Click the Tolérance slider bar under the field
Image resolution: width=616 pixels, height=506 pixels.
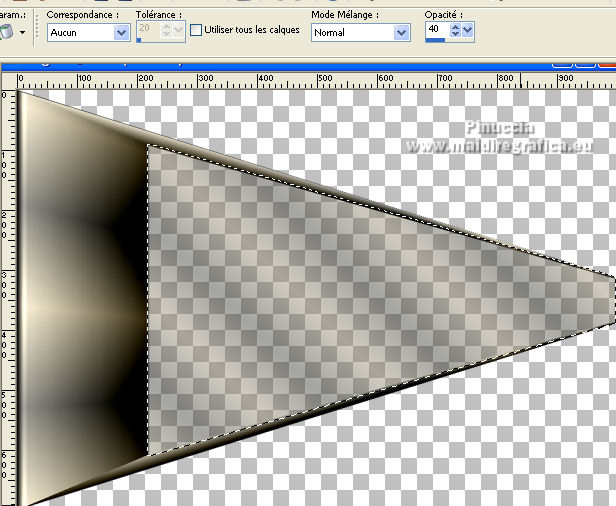pos(139,40)
